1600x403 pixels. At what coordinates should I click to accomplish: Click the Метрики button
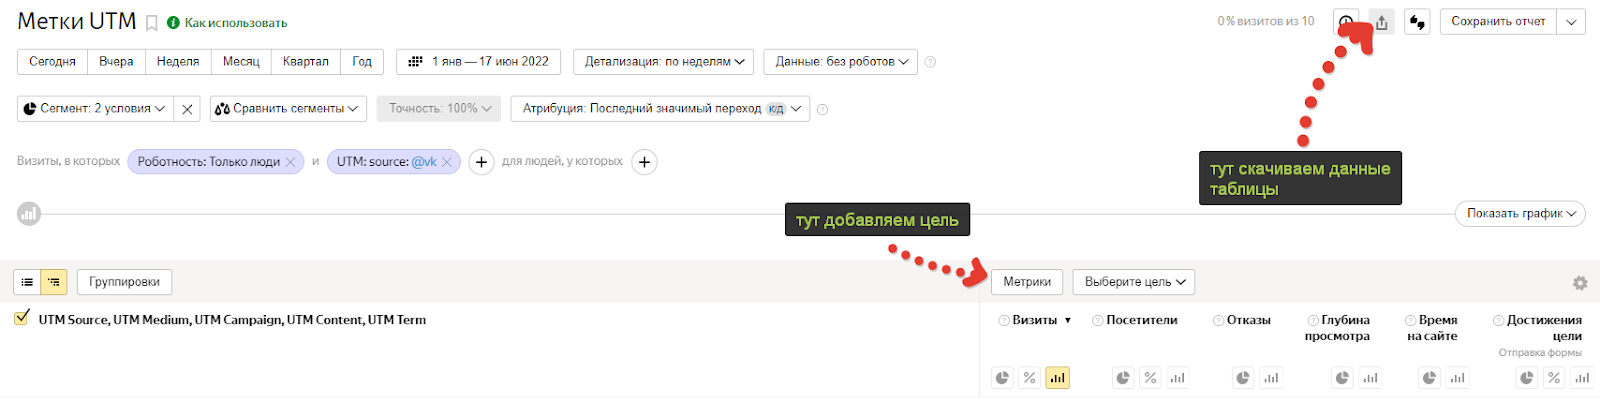pos(1027,282)
